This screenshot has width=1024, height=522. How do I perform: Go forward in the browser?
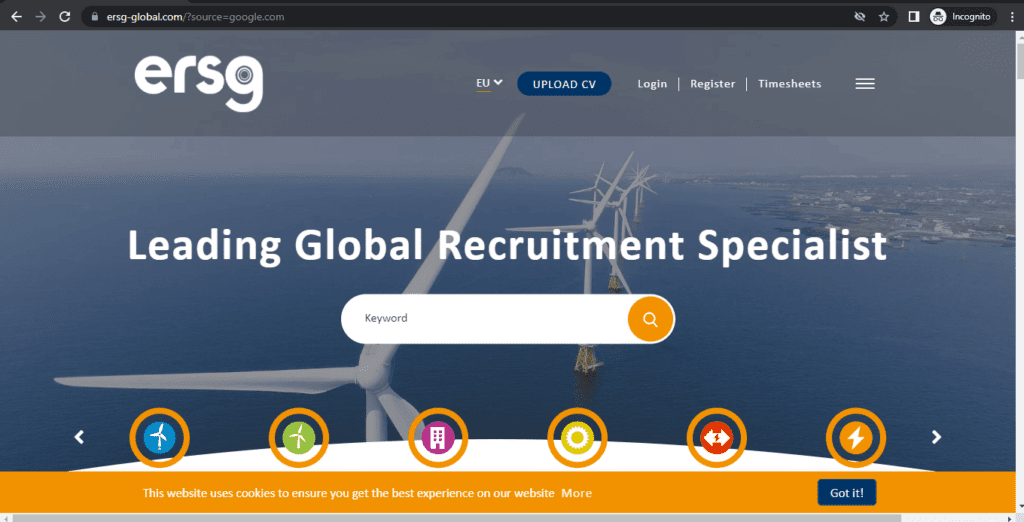(40, 16)
